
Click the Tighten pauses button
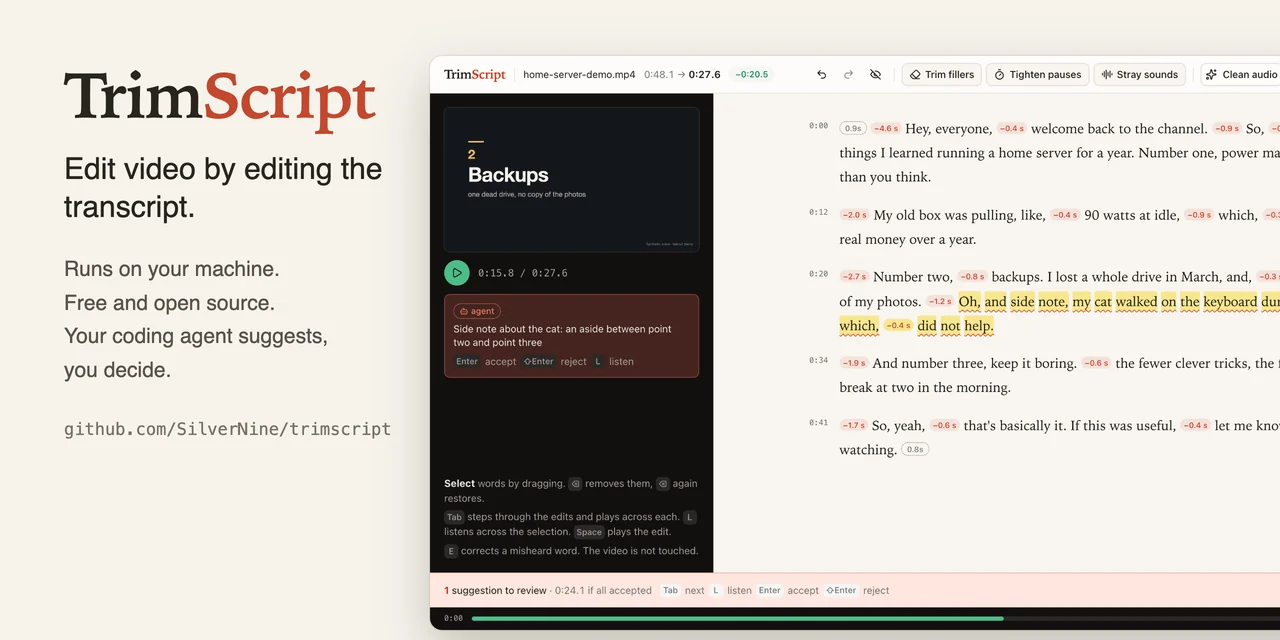[x=1036, y=75]
